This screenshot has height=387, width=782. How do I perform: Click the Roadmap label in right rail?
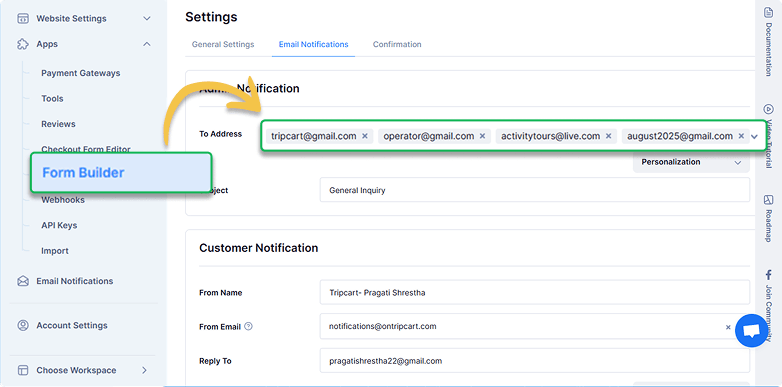[769, 226]
